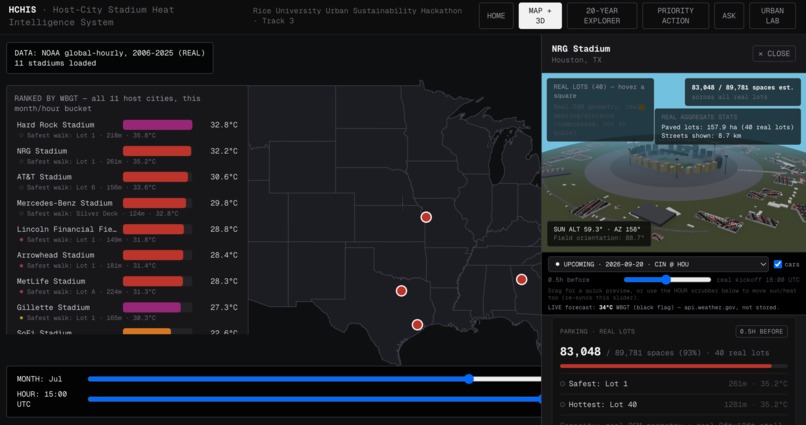
Task: Select Gillette Stadium in the ranked list
Action: tap(127, 312)
